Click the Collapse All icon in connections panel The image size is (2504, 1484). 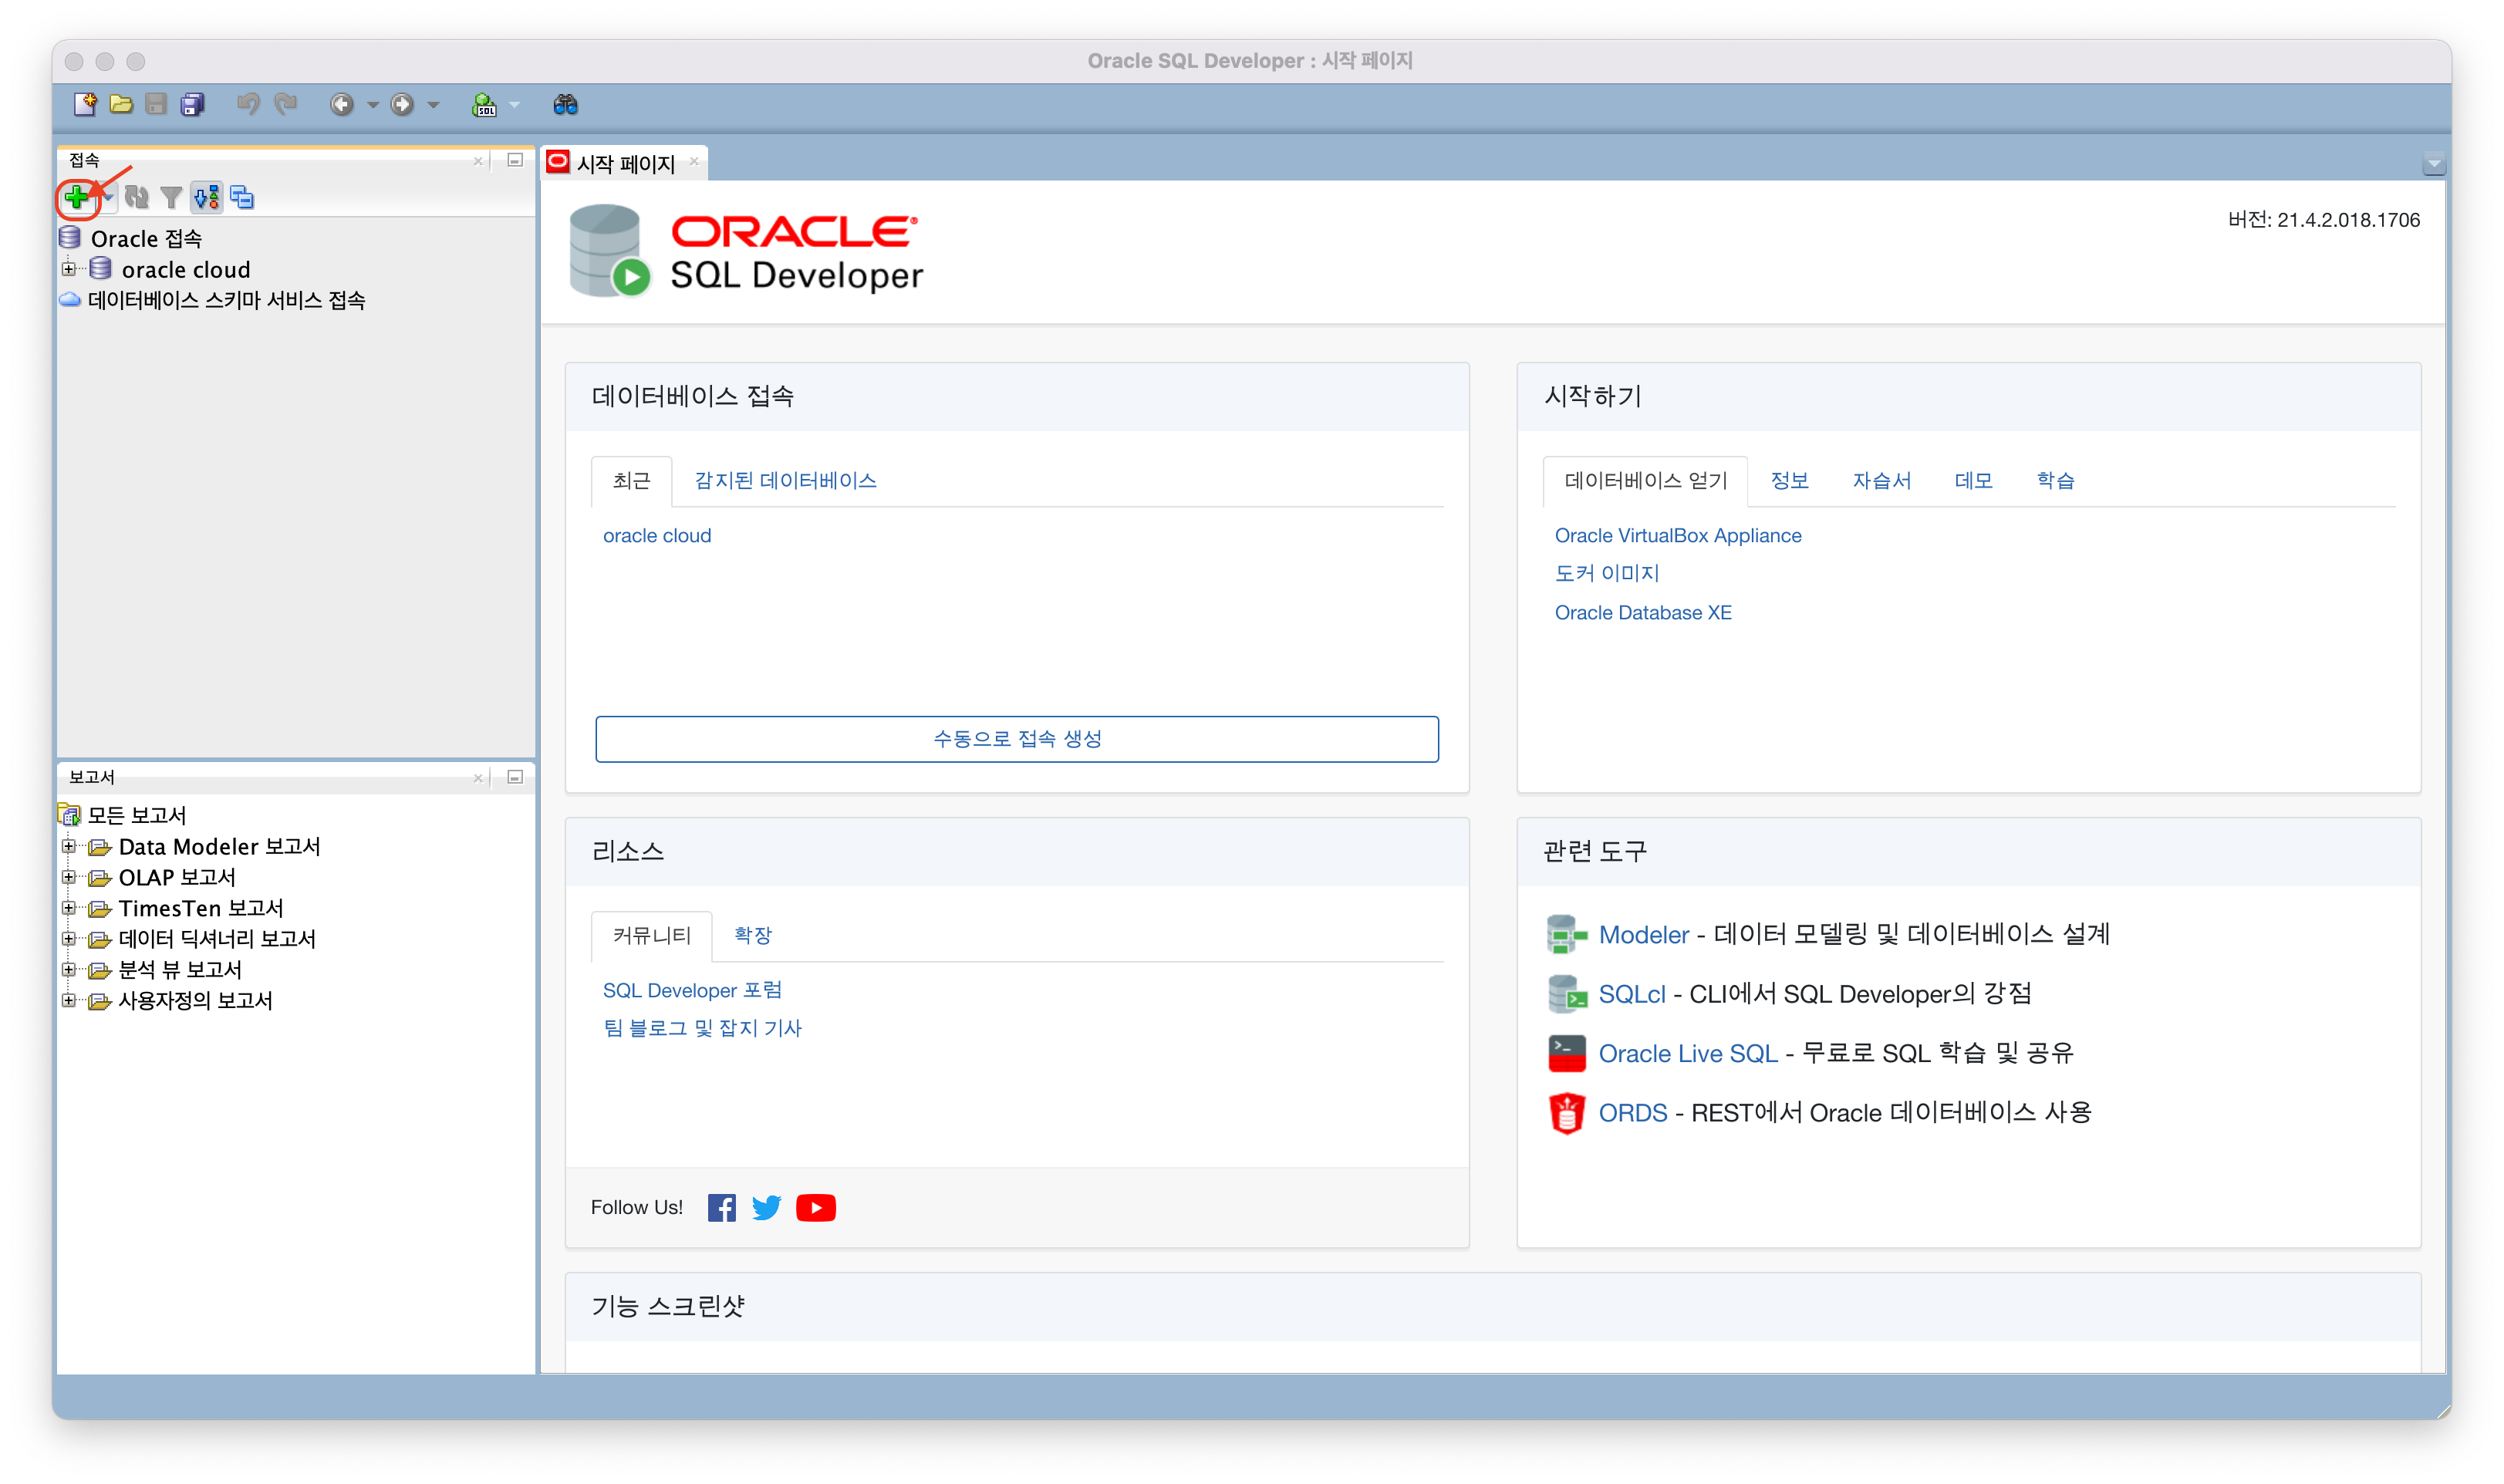(x=242, y=197)
